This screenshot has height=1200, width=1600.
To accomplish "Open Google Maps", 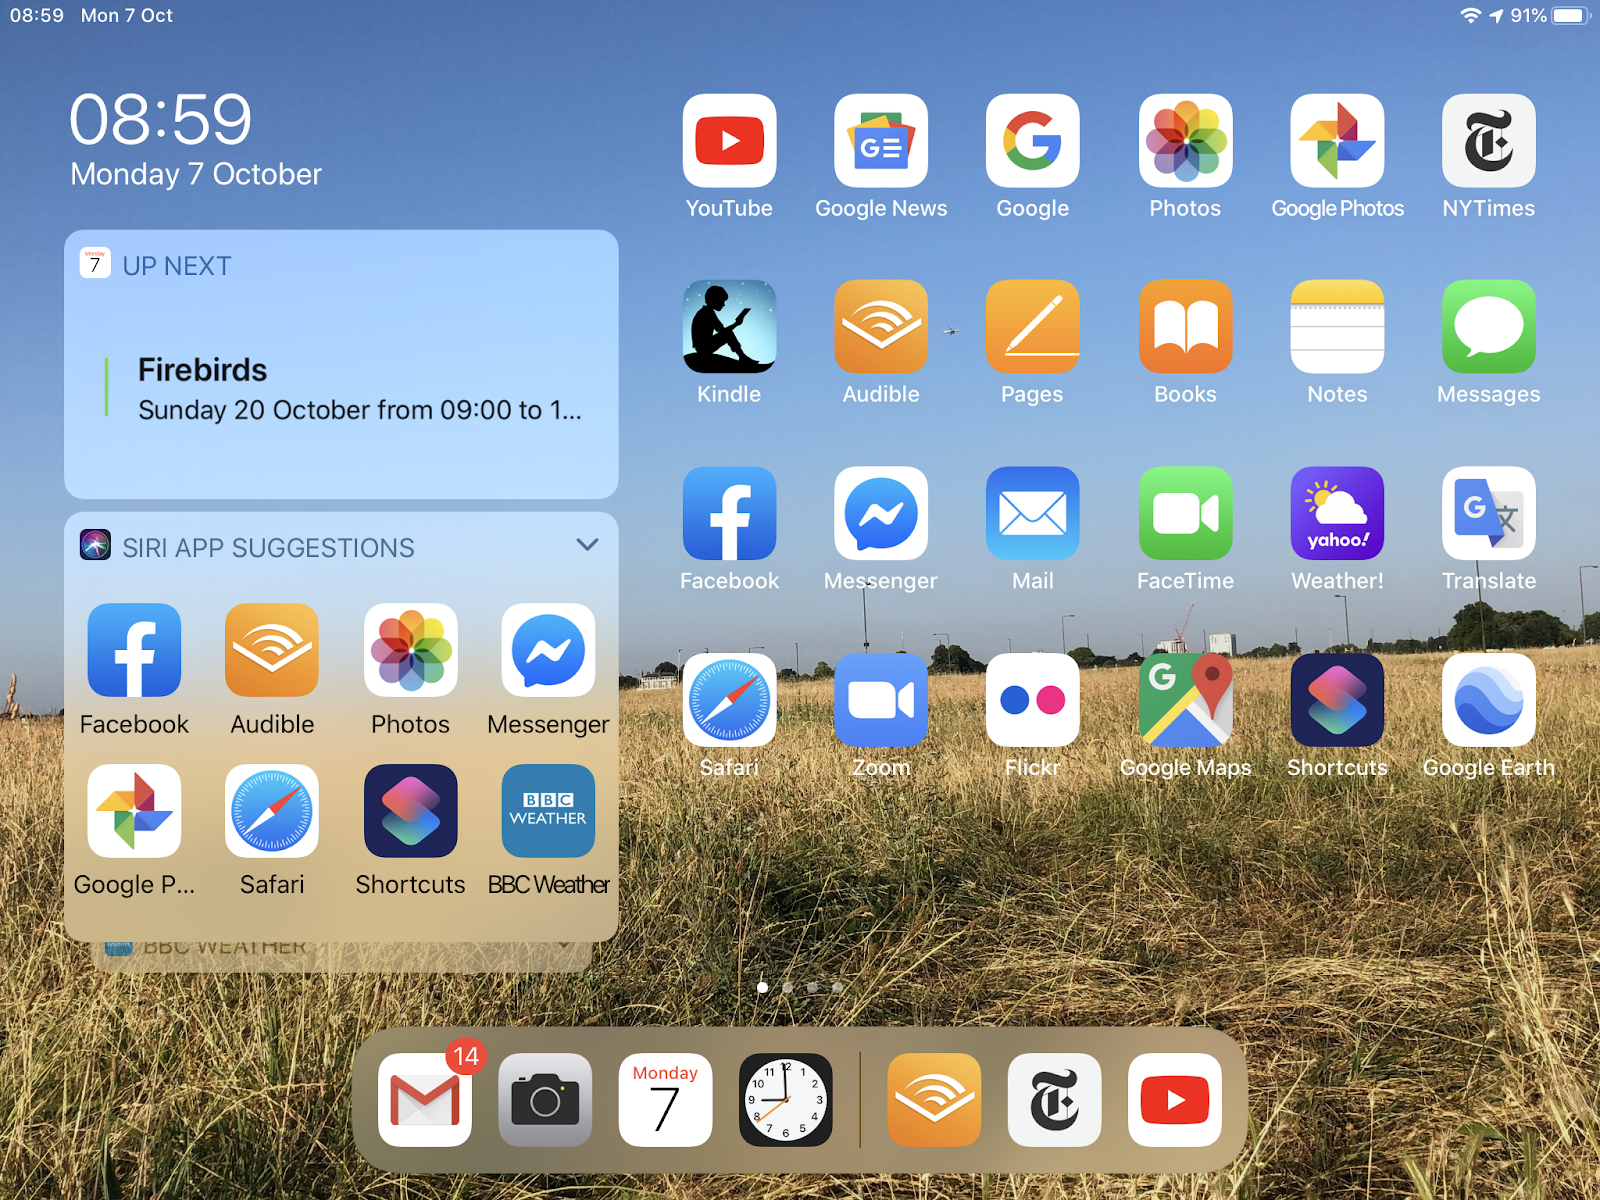I will point(1185,700).
